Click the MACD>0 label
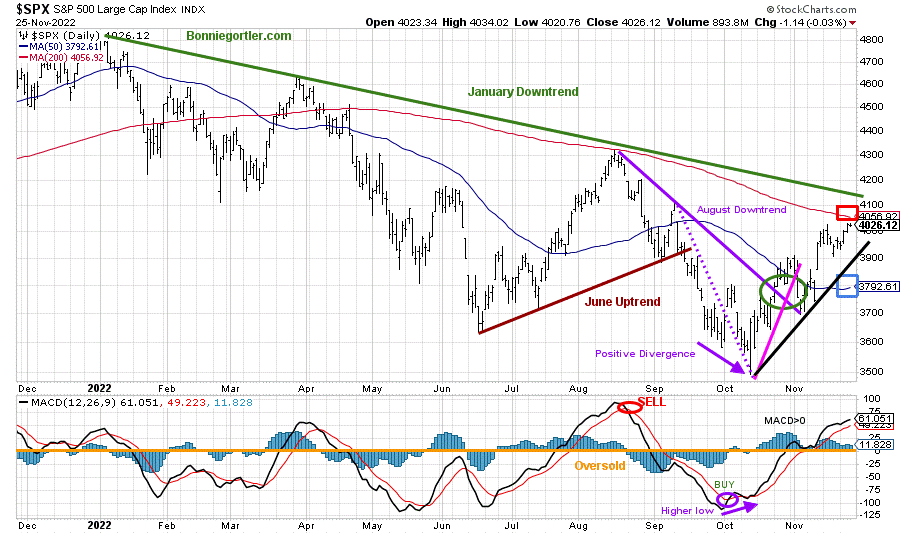 pyautogui.click(x=785, y=421)
